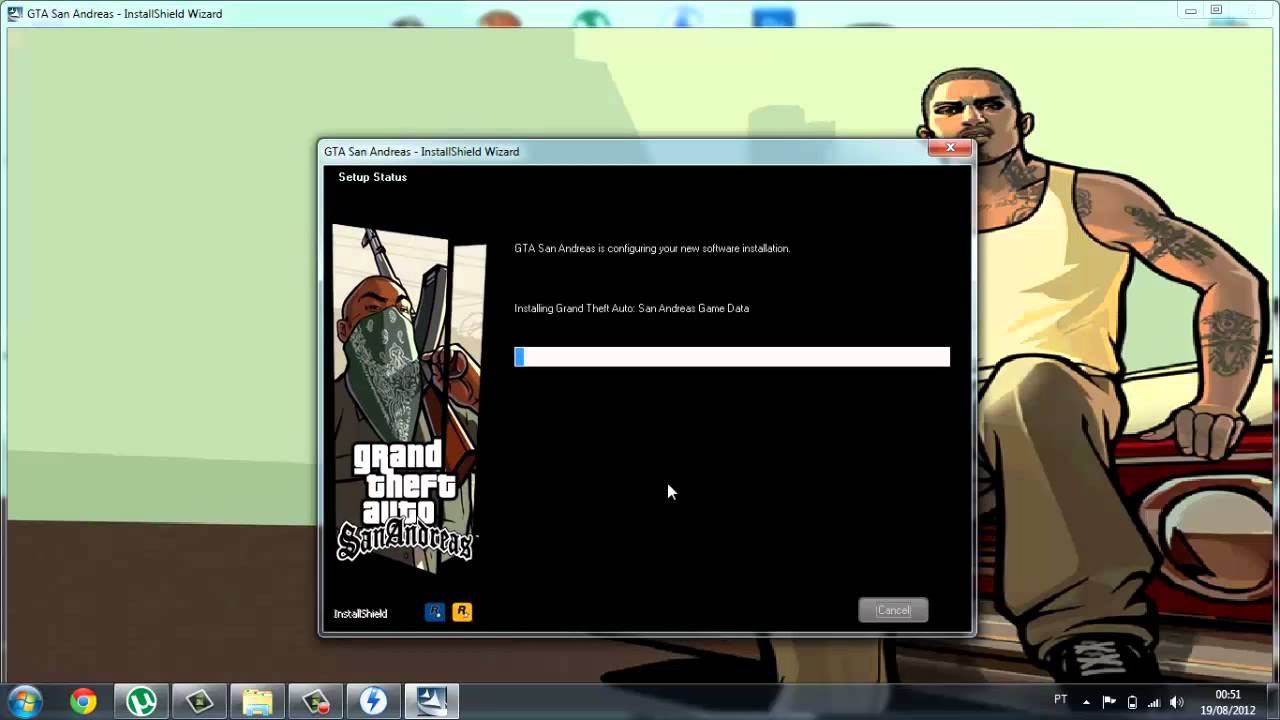Click the InstallShield icon in top-left title bar
This screenshot has height=720, width=1280.
click(14, 13)
